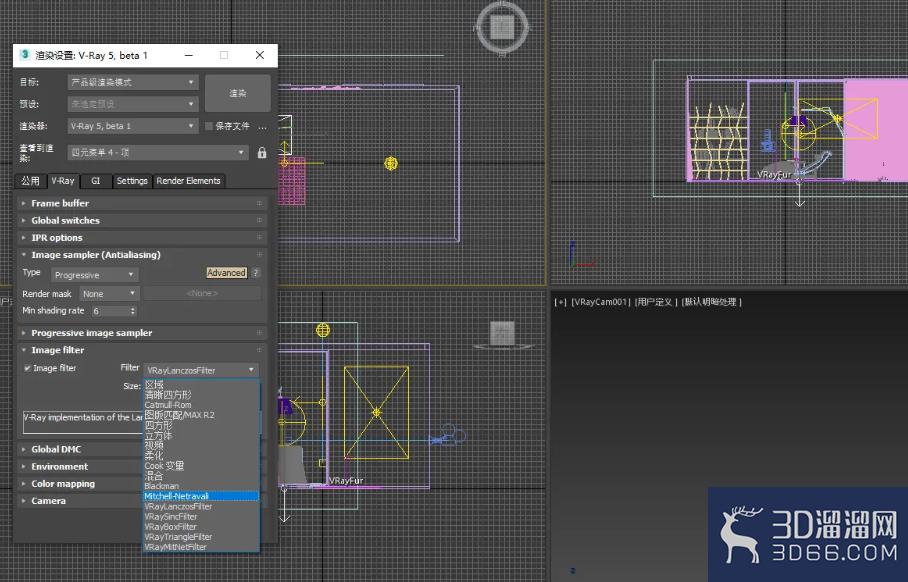Collapse the Image sampler (Antialiasing) rollout
This screenshot has height=582, width=908.
tap(141, 255)
